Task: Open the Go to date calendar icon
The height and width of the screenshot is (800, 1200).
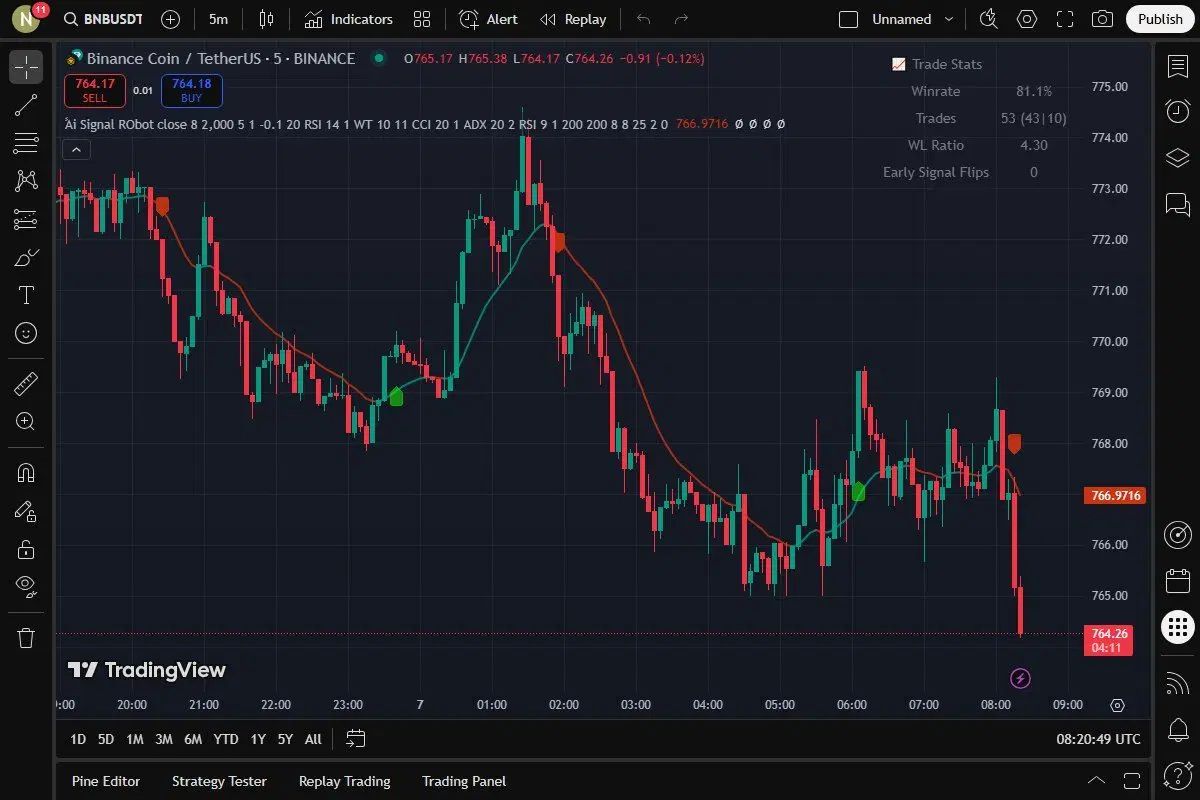Action: coord(356,739)
